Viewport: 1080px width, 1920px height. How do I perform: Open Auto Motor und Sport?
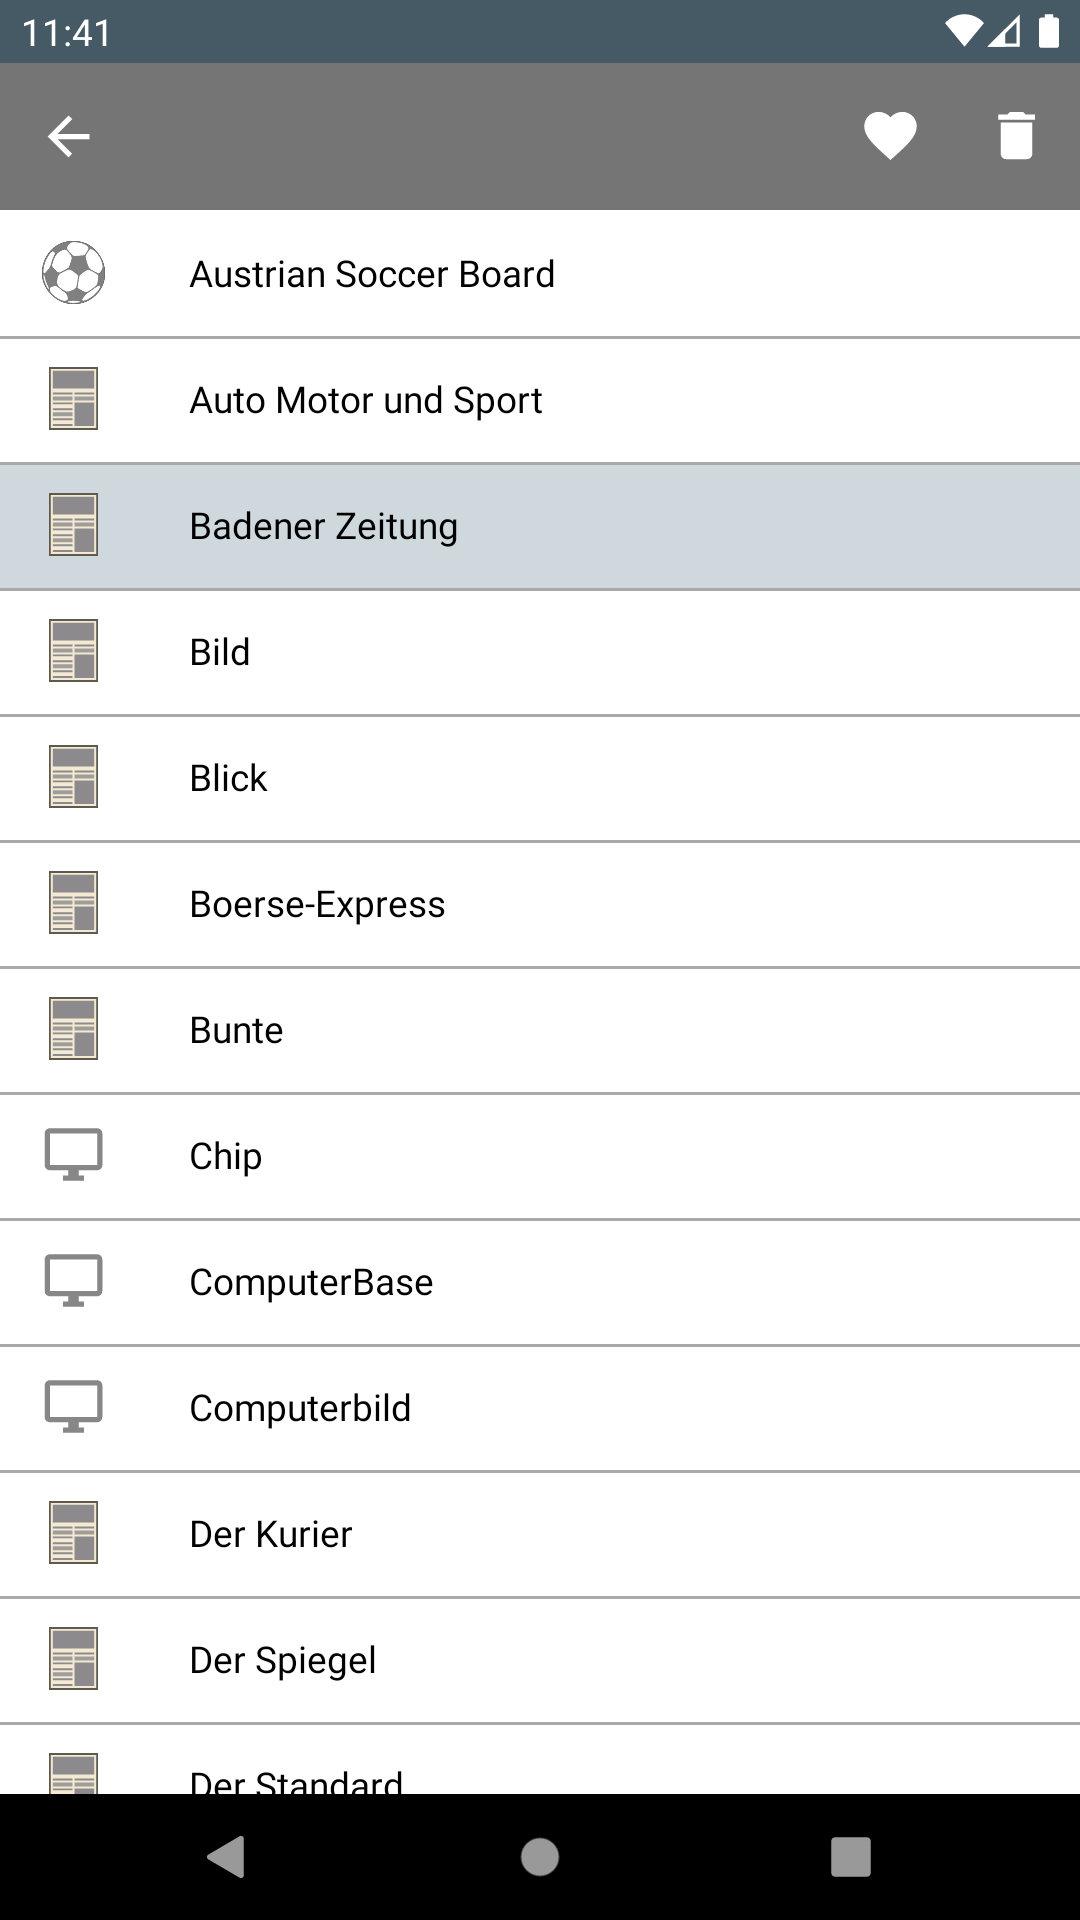540,400
